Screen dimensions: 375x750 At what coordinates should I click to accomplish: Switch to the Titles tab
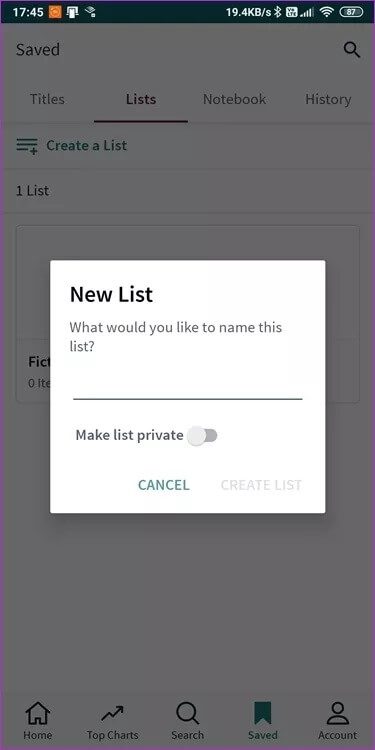click(x=47, y=99)
